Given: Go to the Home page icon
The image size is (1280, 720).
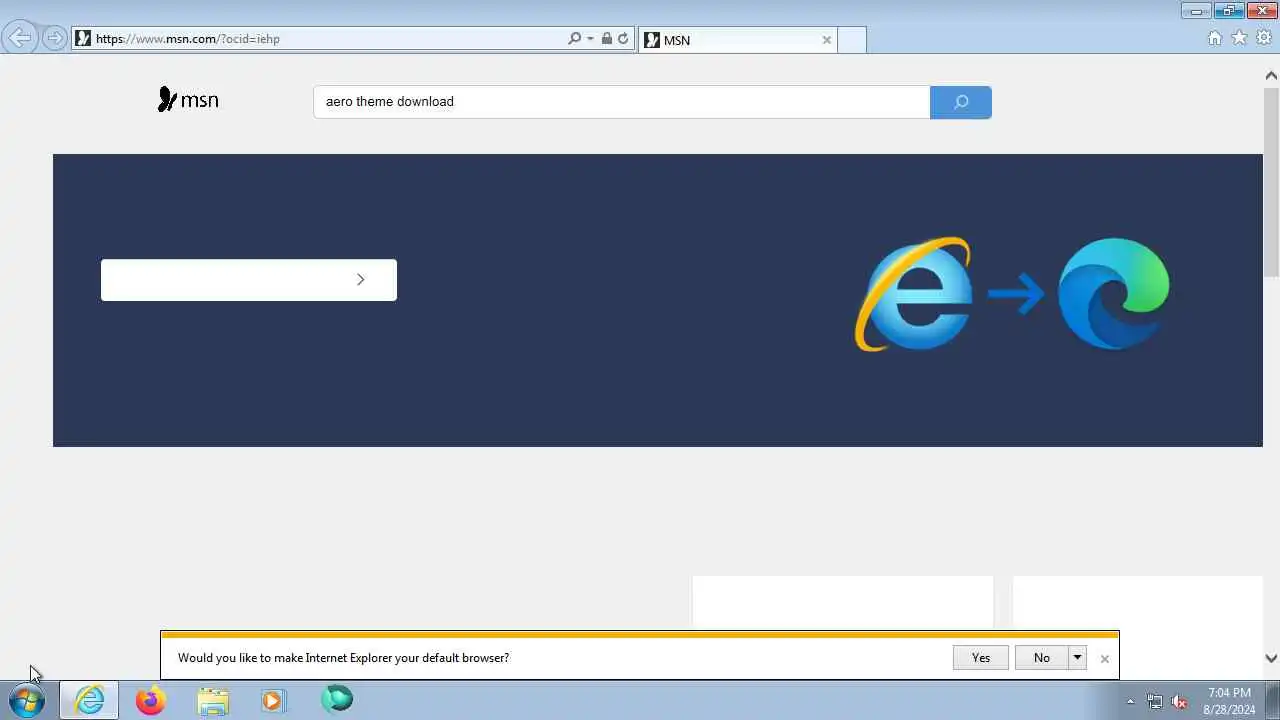Looking at the screenshot, I should tap(1215, 38).
